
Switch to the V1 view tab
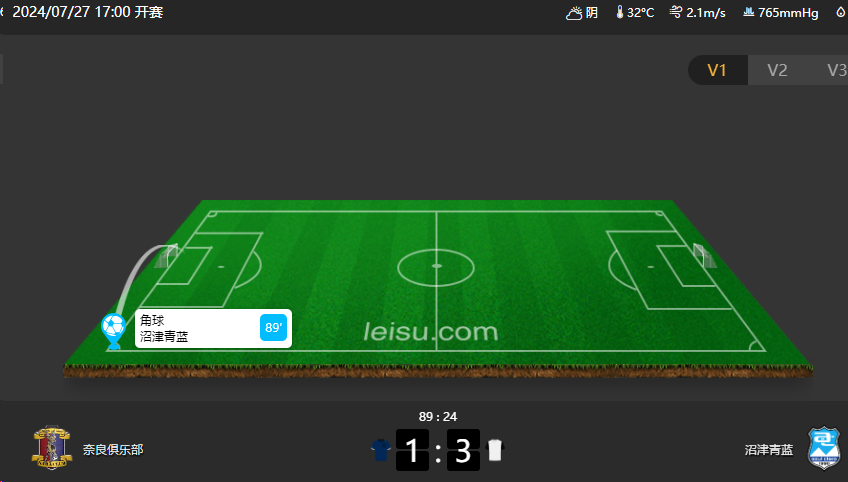[x=717, y=70]
